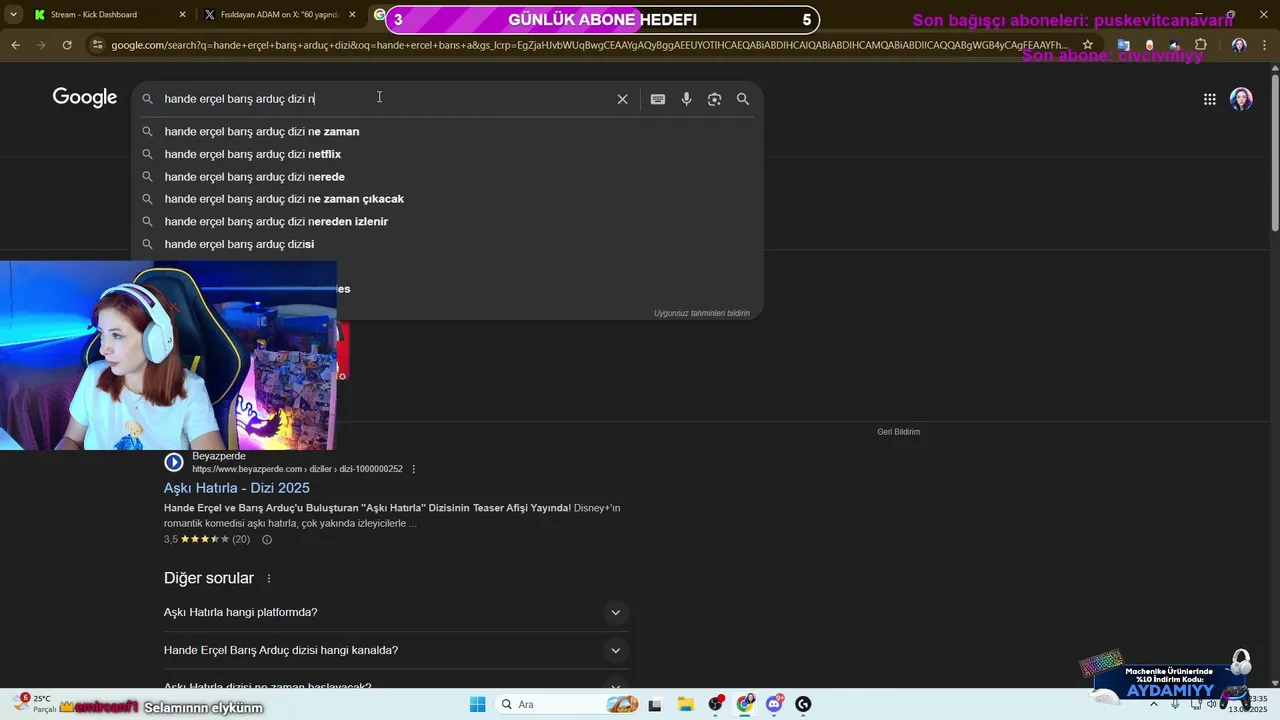Open the Chrome profile avatar
Image resolution: width=1280 pixels, height=720 pixels.
(1239, 45)
